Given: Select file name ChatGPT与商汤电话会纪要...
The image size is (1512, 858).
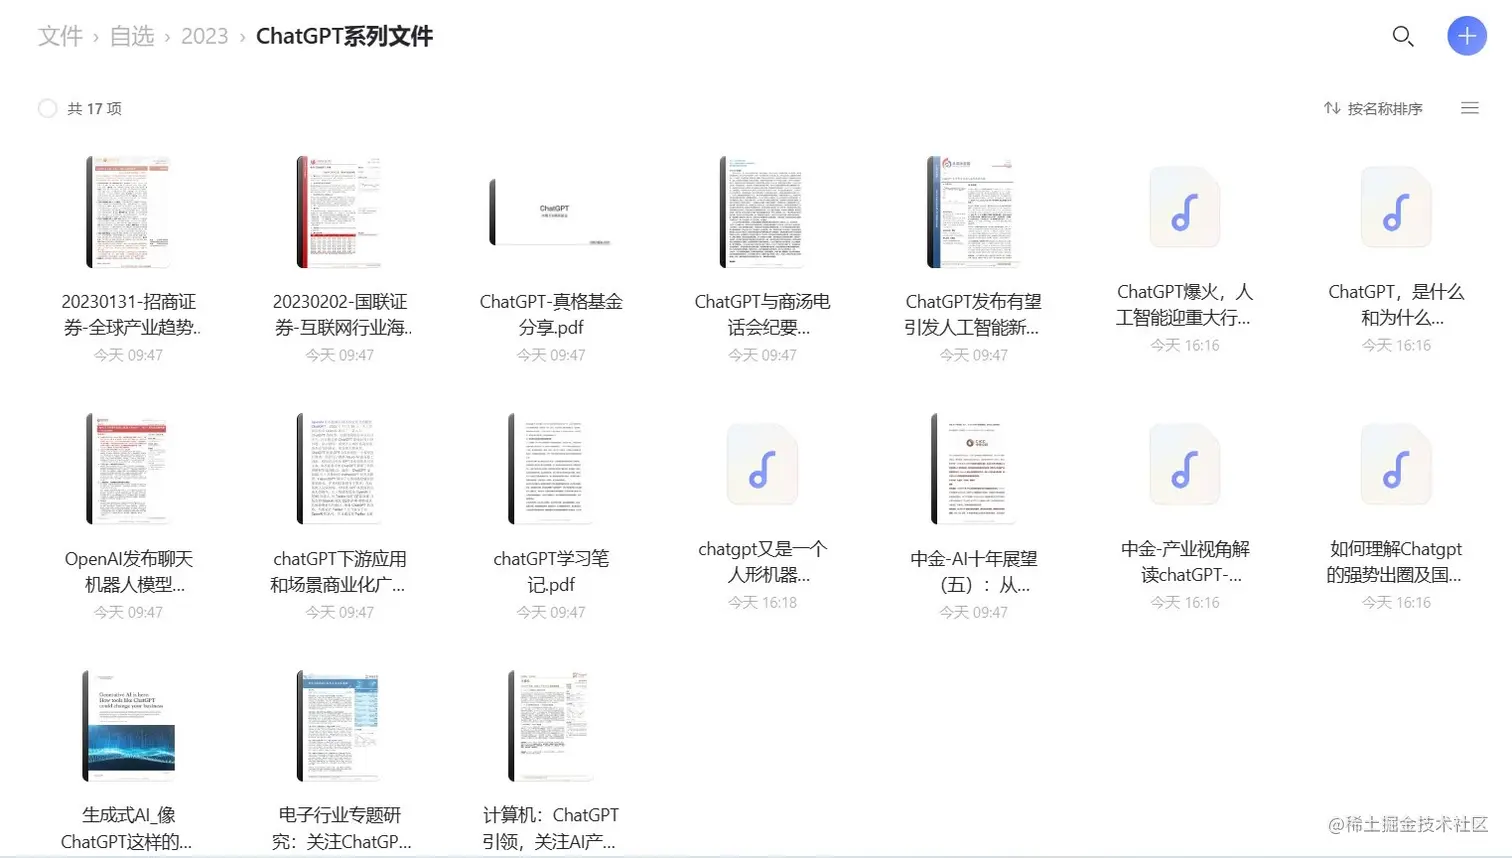Looking at the screenshot, I should pos(762,314).
